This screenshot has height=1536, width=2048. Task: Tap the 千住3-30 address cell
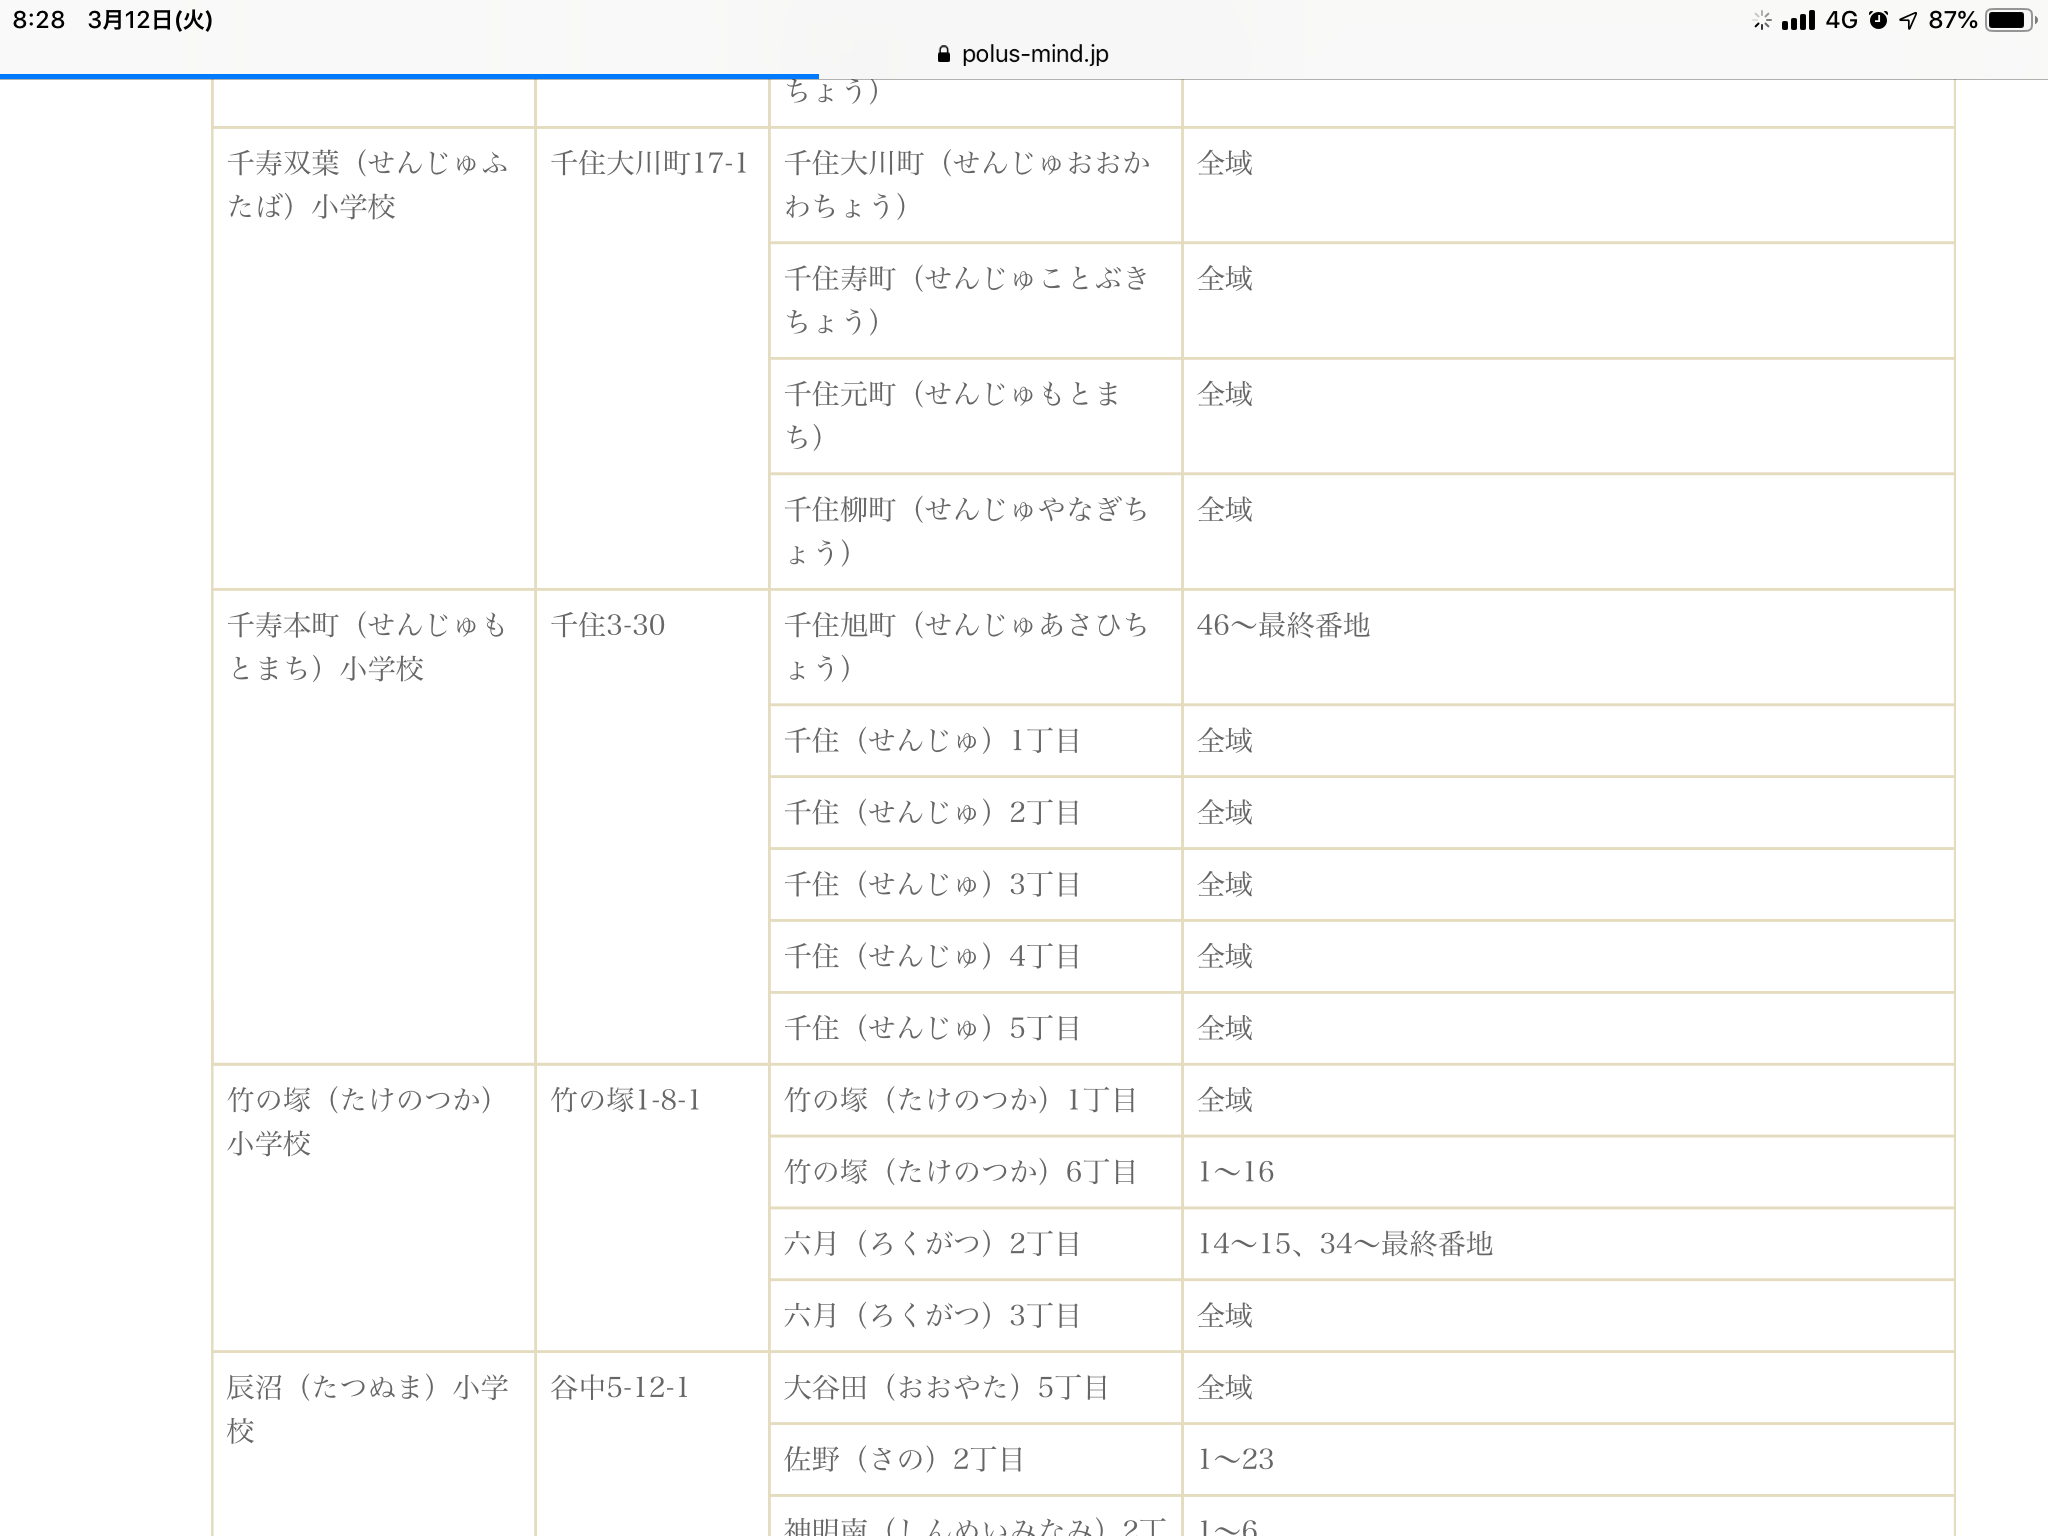point(608,625)
